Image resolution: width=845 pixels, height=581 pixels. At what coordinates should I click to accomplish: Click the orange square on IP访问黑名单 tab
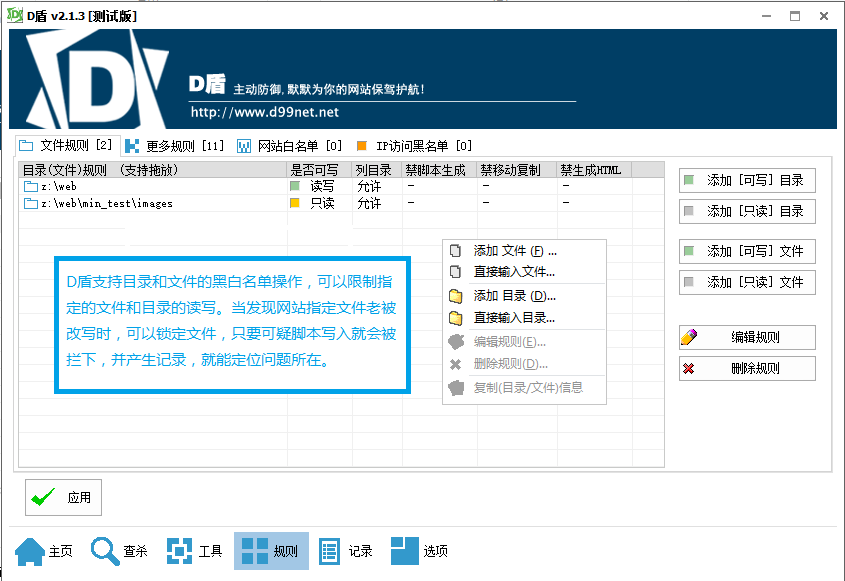pos(362,146)
